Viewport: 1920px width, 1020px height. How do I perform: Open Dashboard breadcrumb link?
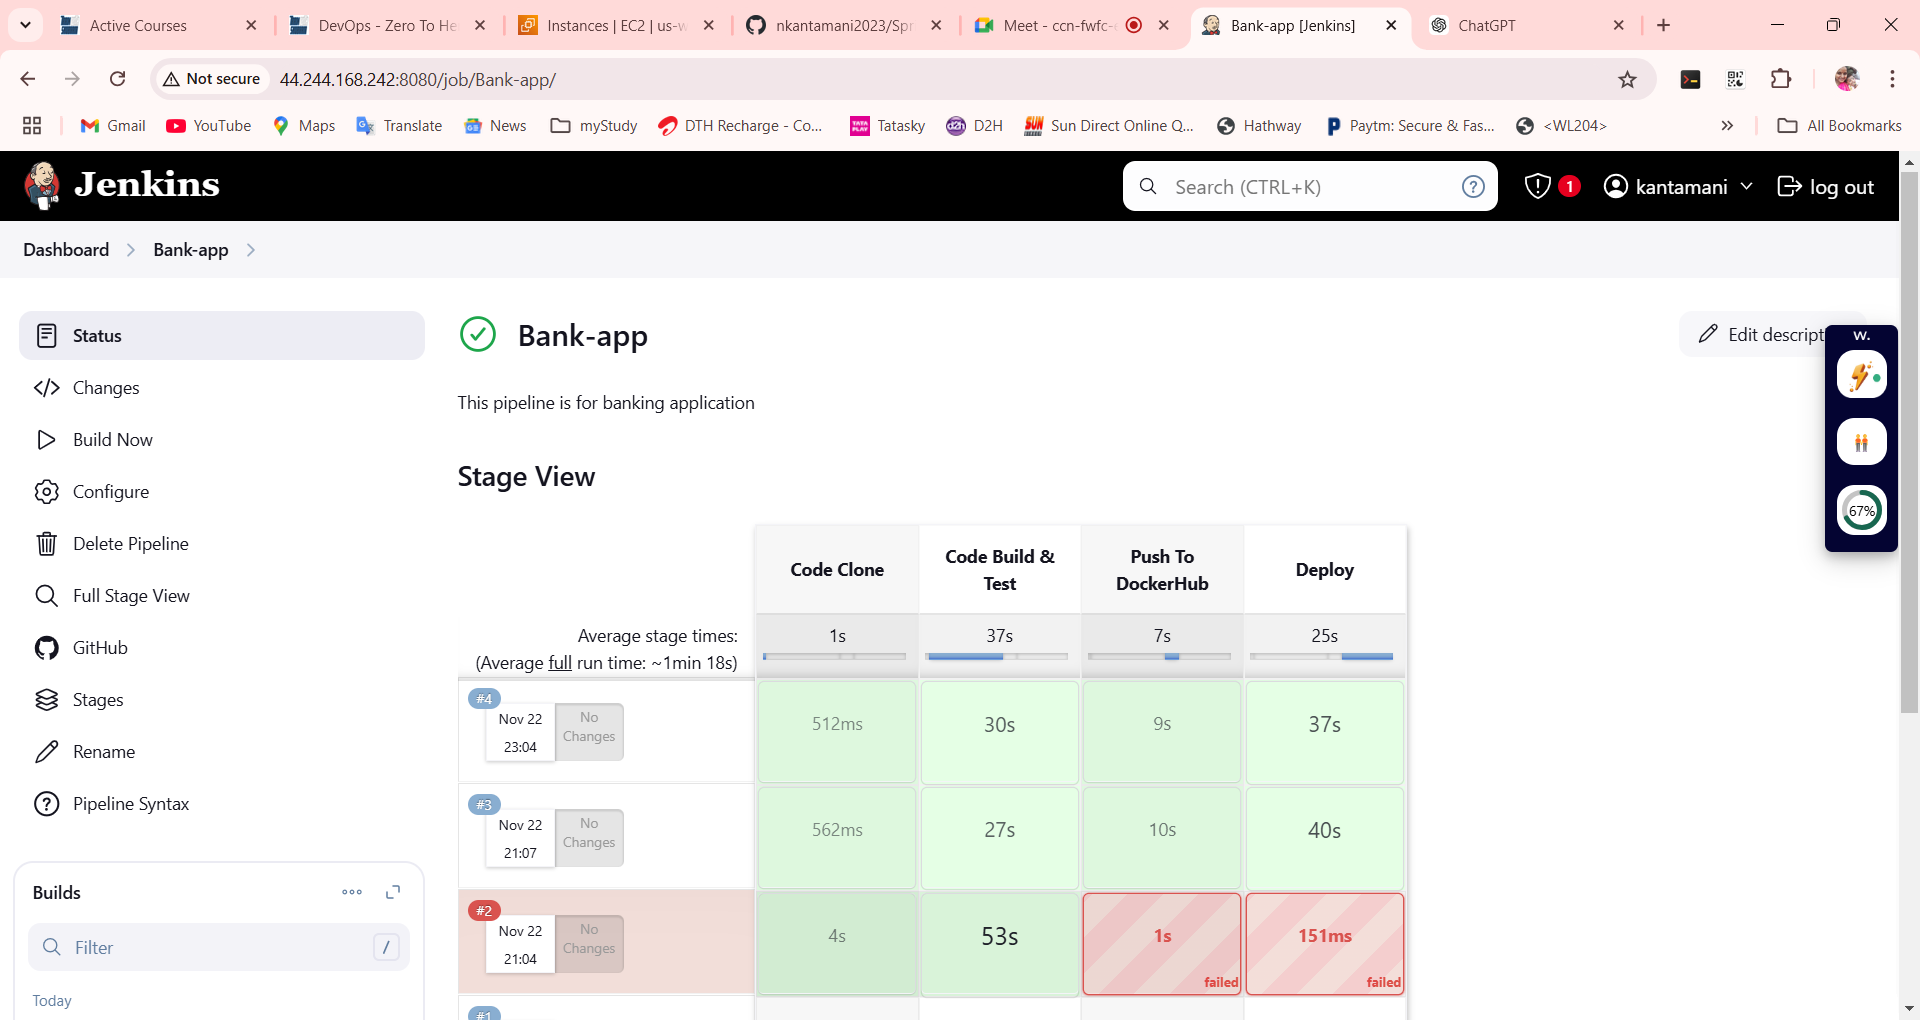point(66,250)
